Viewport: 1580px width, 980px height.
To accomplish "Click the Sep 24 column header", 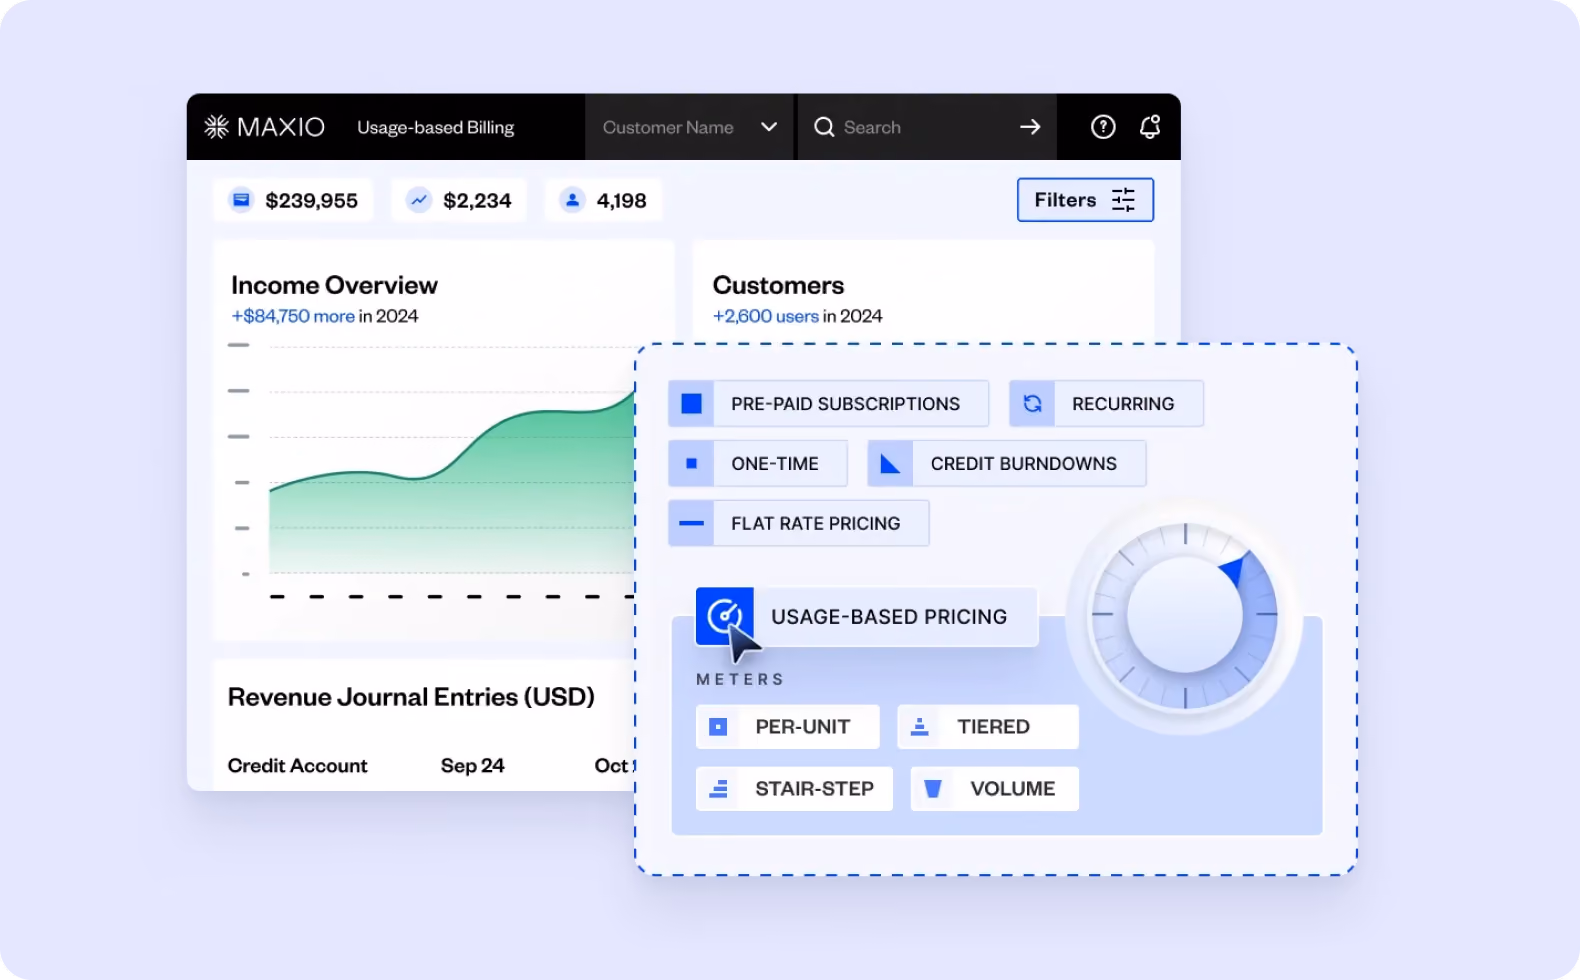I will tap(472, 766).
